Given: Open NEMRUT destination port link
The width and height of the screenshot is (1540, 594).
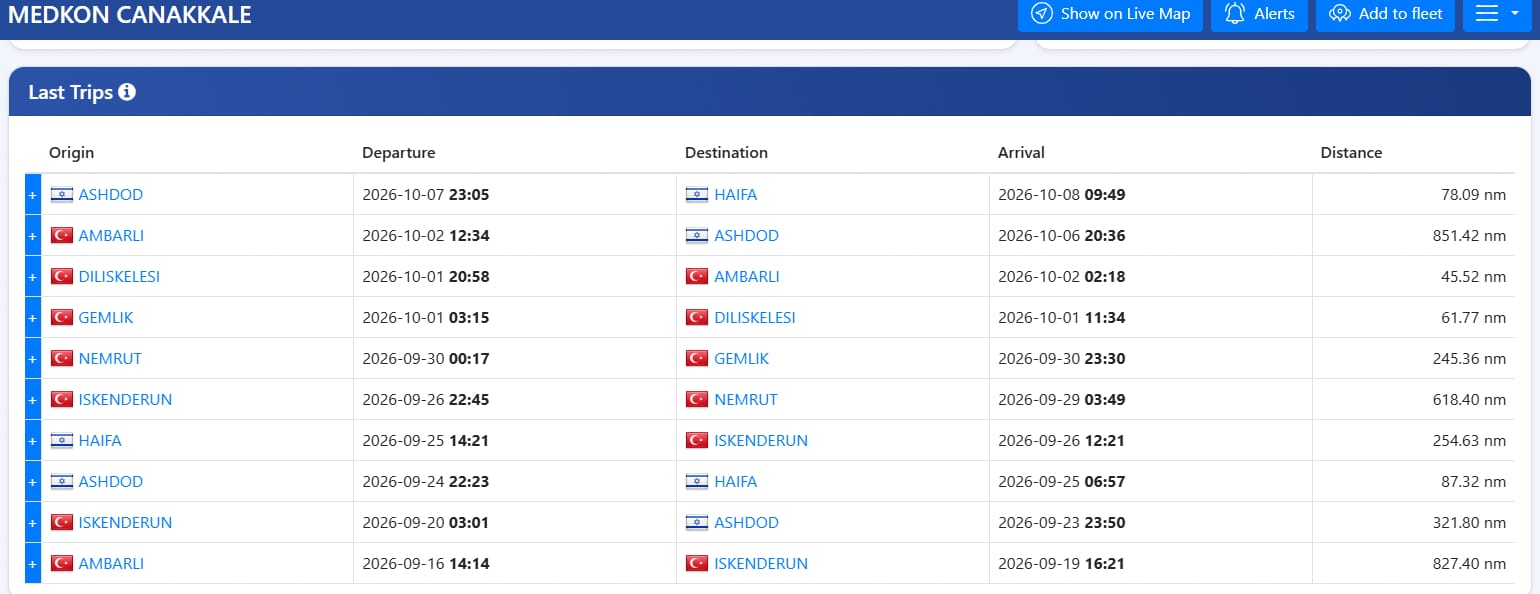Looking at the screenshot, I should (x=745, y=400).
